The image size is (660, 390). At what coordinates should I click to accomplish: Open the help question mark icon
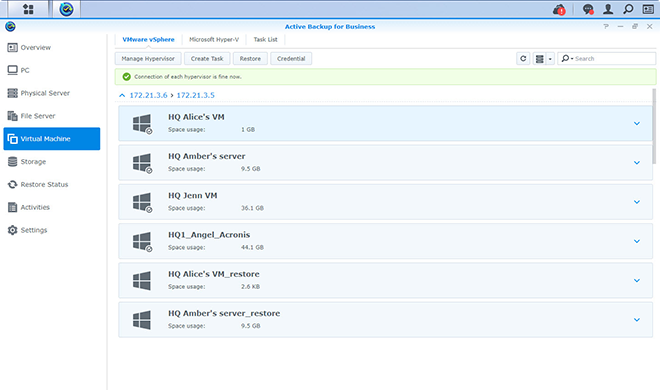(606, 26)
